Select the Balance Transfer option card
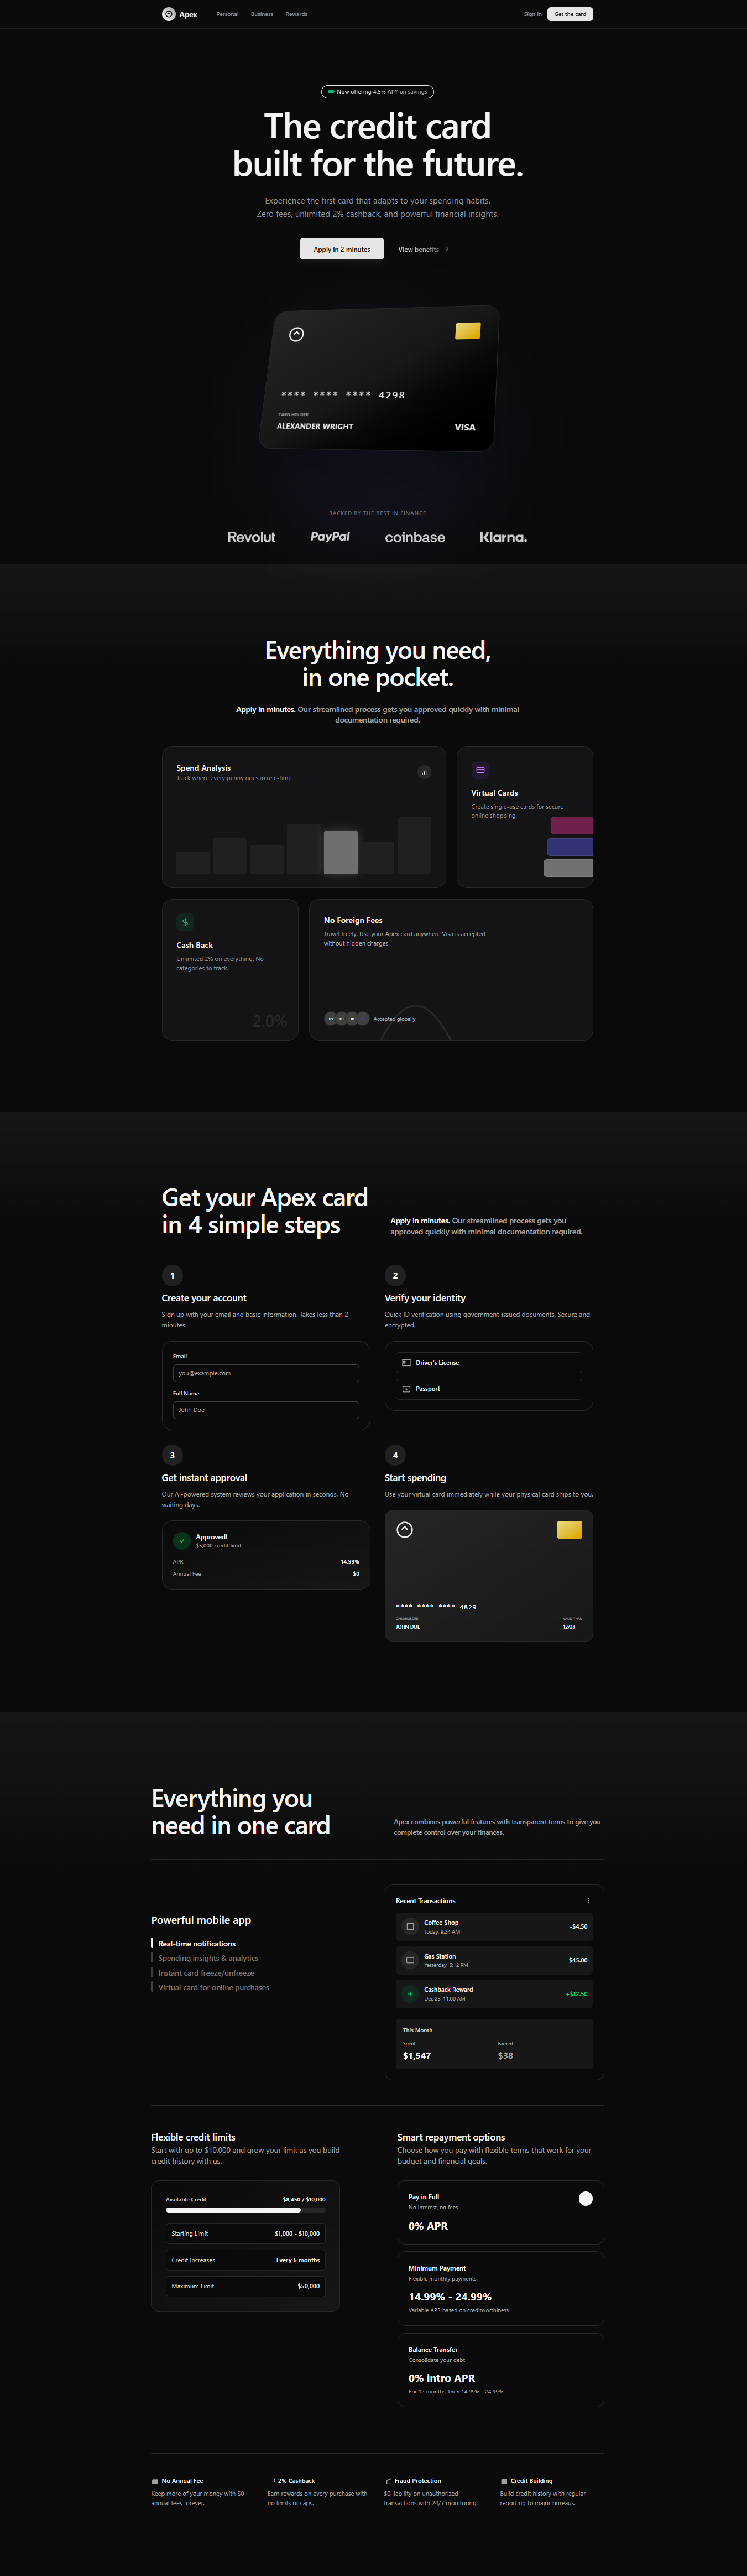Viewport: 747px width, 2576px height. click(500, 2369)
